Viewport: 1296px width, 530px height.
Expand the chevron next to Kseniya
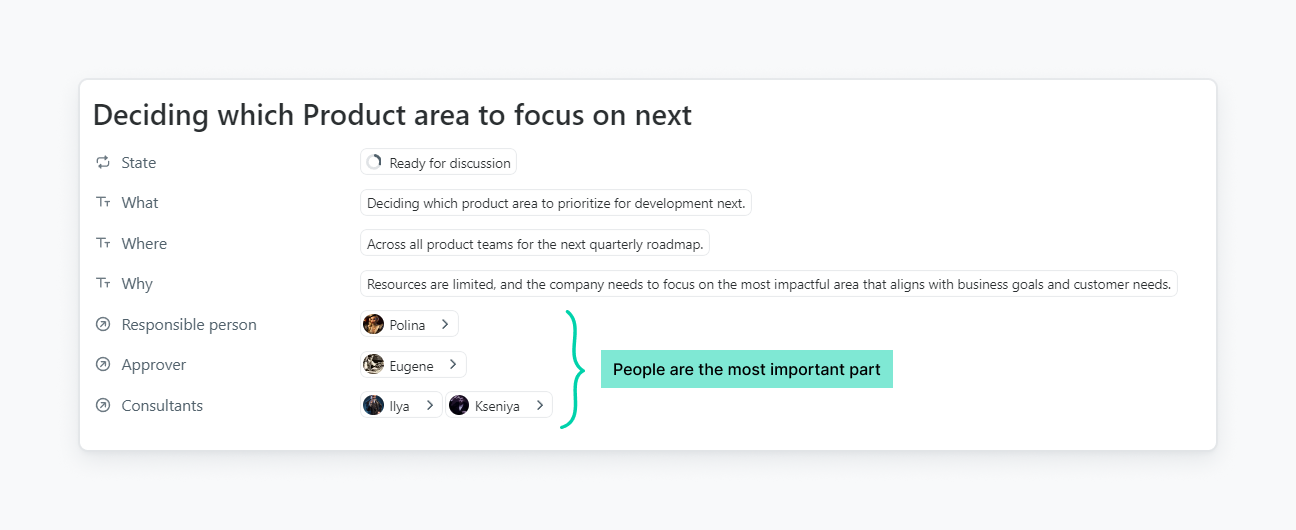pyautogui.click(x=539, y=405)
